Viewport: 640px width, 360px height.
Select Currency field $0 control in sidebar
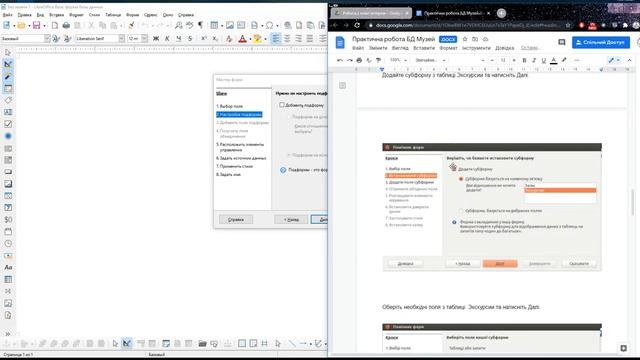pyautogui.click(x=8, y=220)
